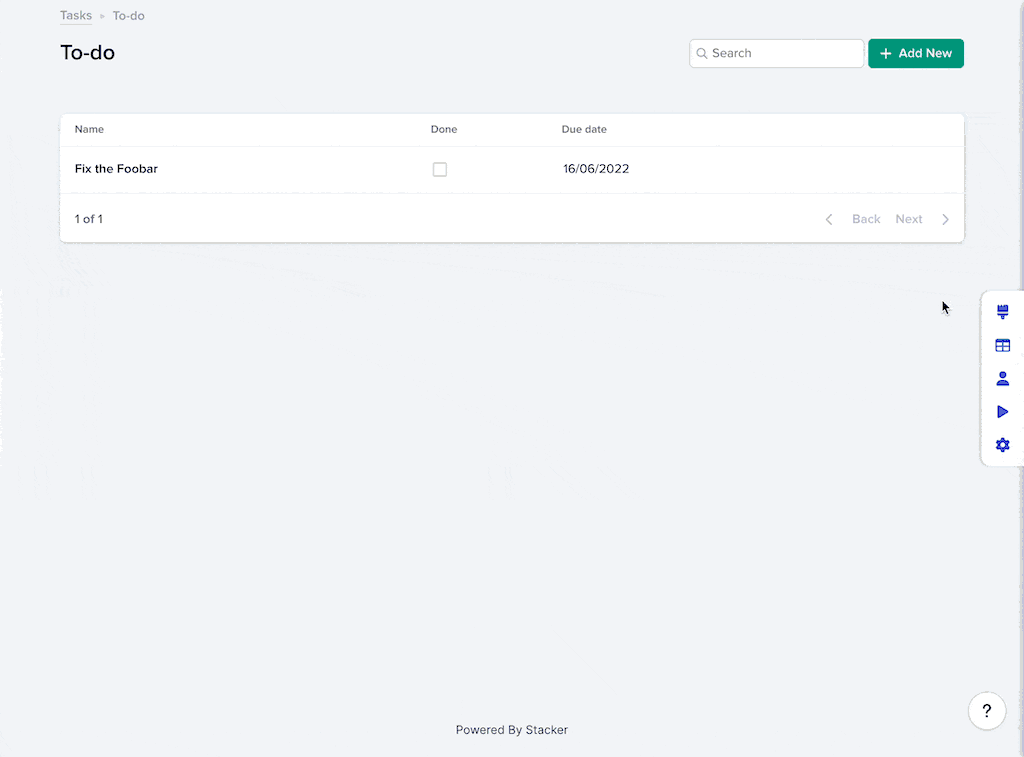Image resolution: width=1024 pixels, height=757 pixels.
Task: Open the user/person icon in side panel
Action: pos(1002,378)
